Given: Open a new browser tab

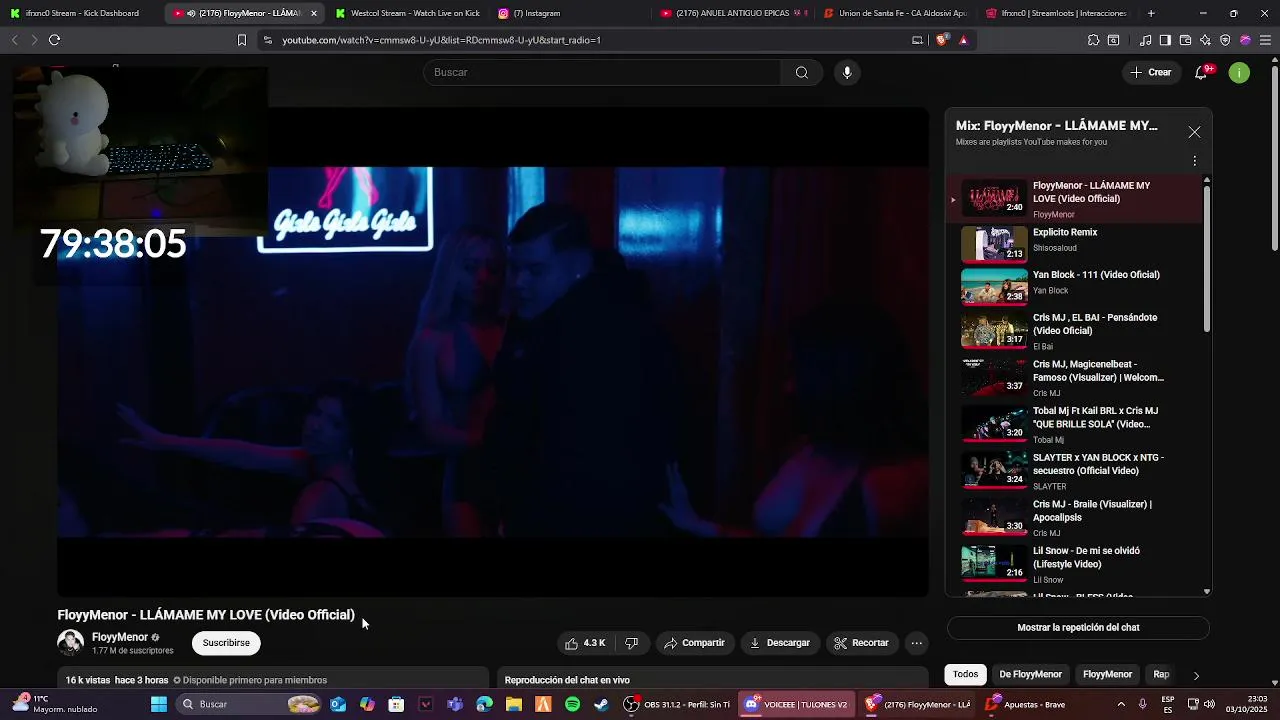Looking at the screenshot, I should point(1151,13).
